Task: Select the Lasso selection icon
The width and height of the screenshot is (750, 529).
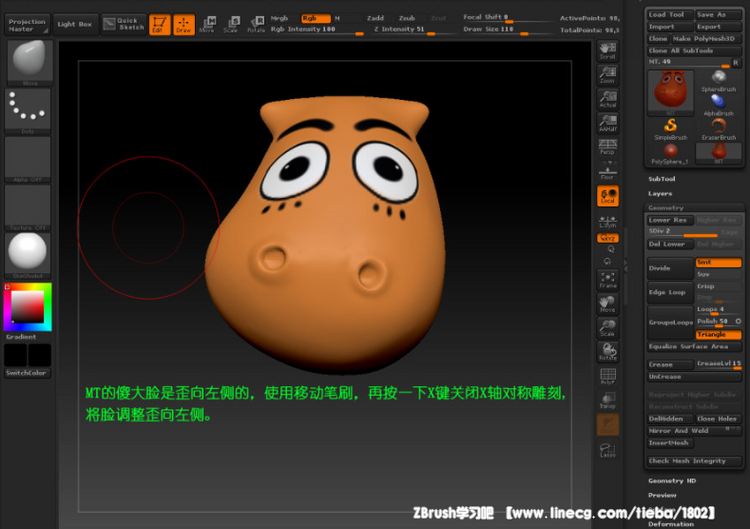Action: pyautogui.click(x=607, y=450)
